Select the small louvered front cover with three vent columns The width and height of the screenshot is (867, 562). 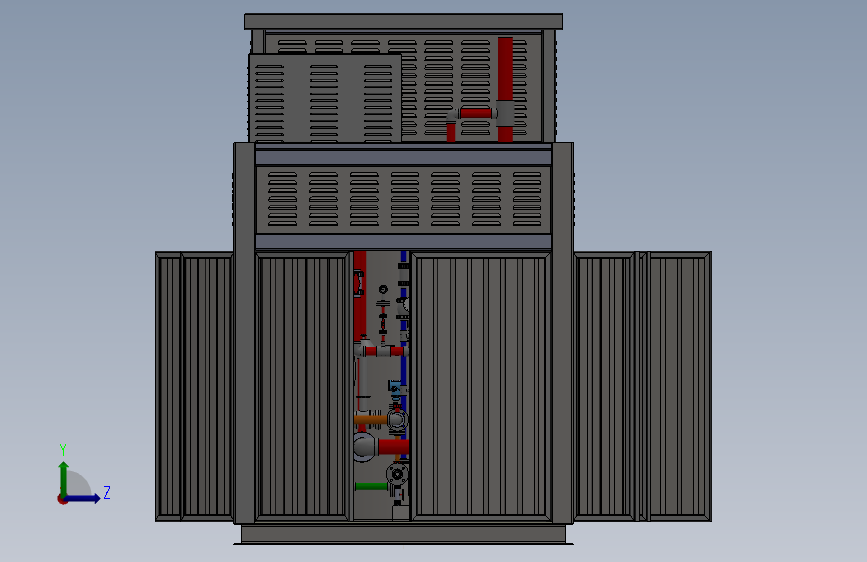[x=325, y=98]
